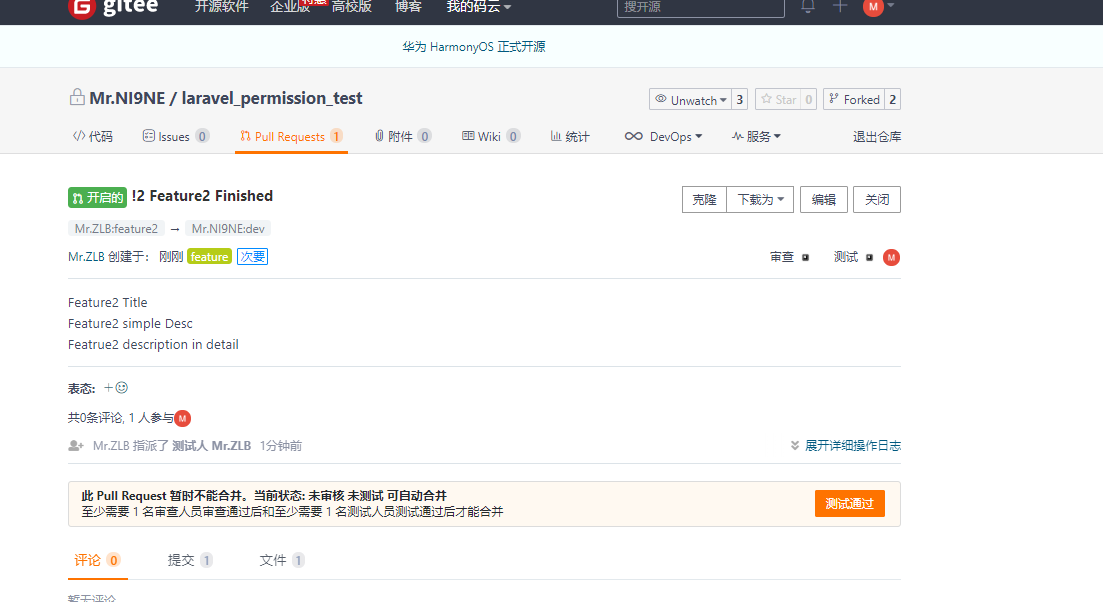This screenshot has height=602, width=1103.
Task: Click the 测试 tester settings icon
Action: click(x=869, y=257)
